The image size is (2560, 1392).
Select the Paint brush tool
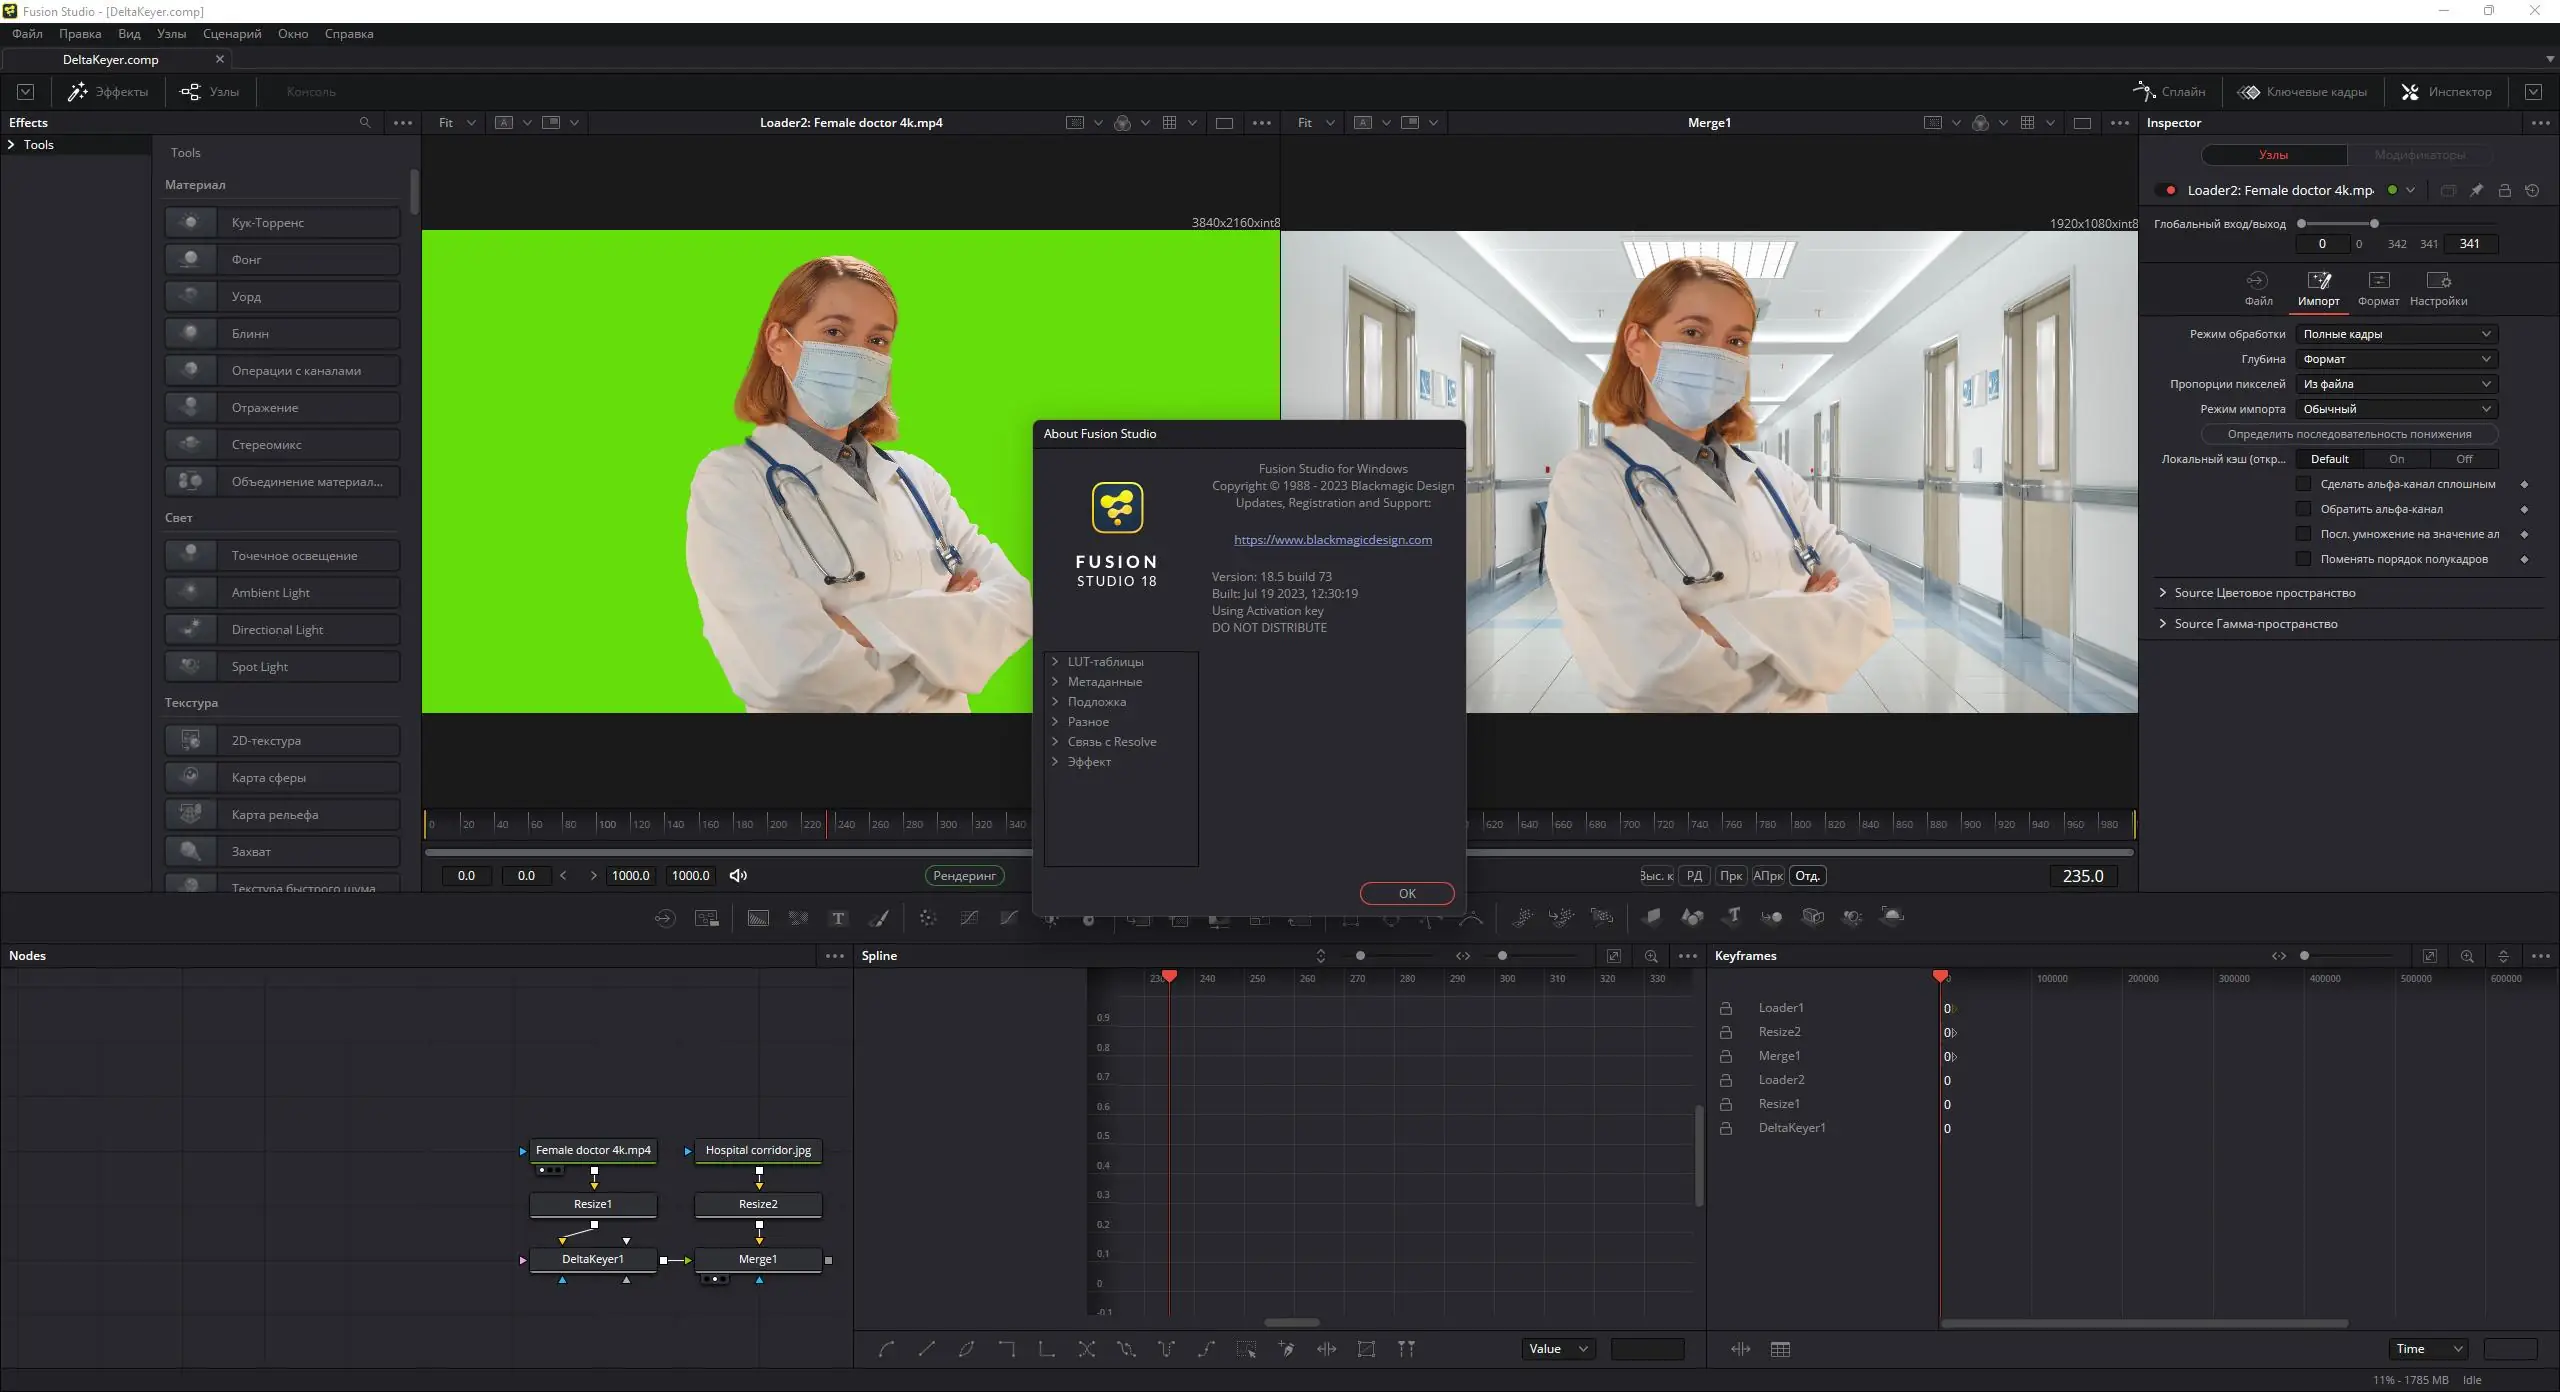pyautogui.click(x=879, y=918)
